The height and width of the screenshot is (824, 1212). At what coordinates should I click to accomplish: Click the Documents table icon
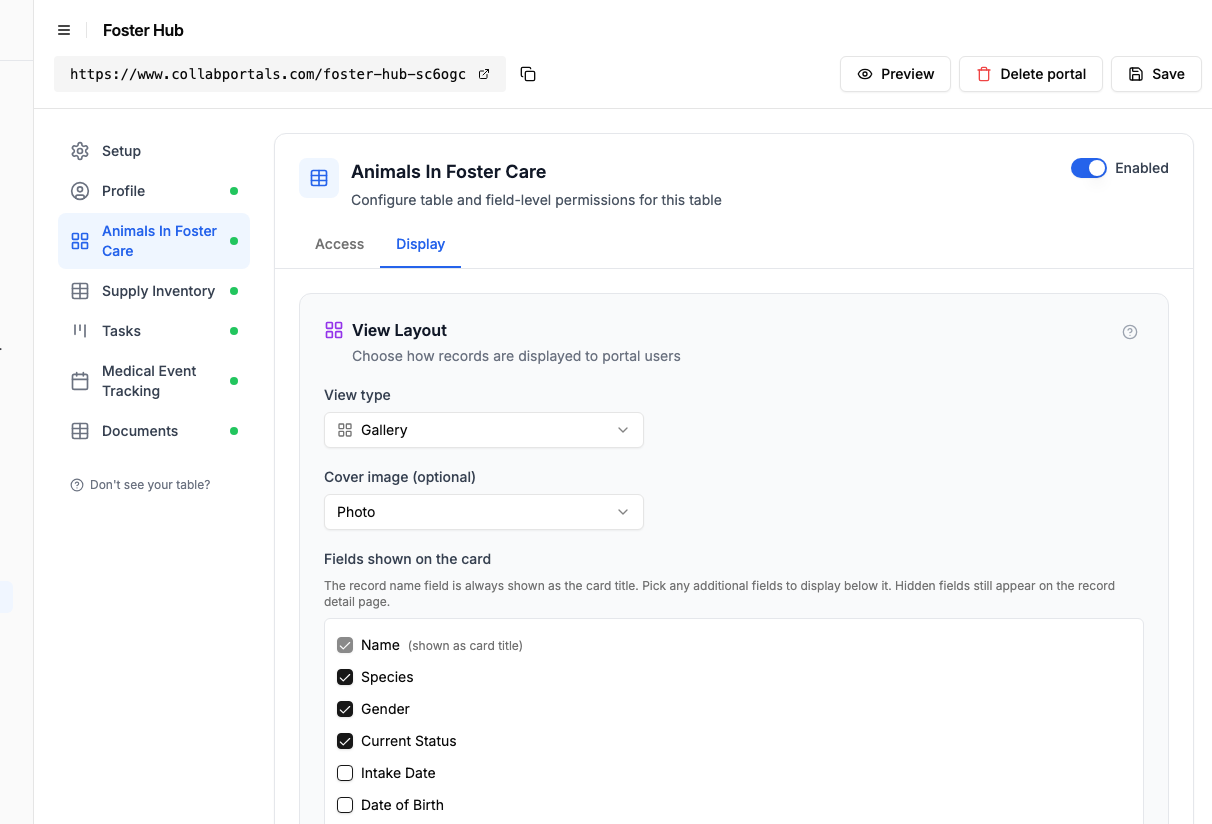(x=80, y=431)
